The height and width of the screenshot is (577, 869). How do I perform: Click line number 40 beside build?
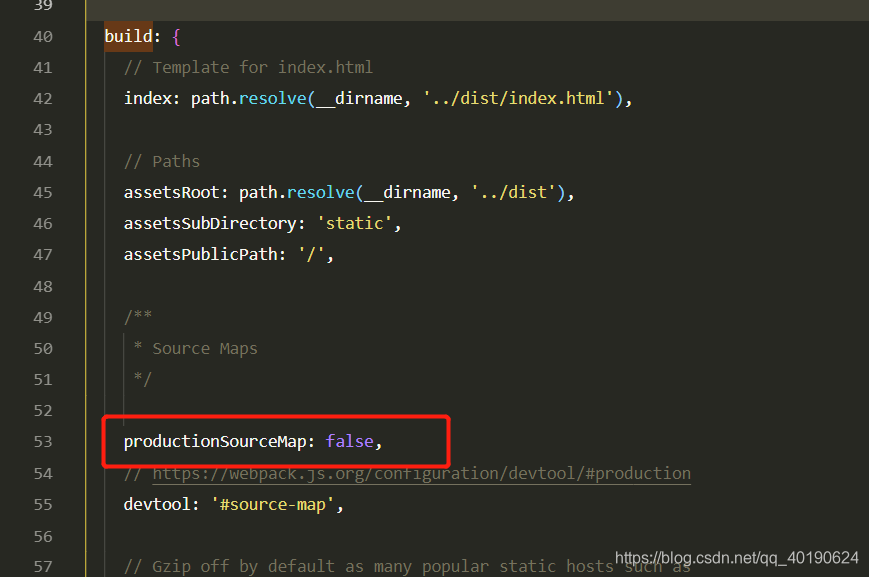coord(43,36)
